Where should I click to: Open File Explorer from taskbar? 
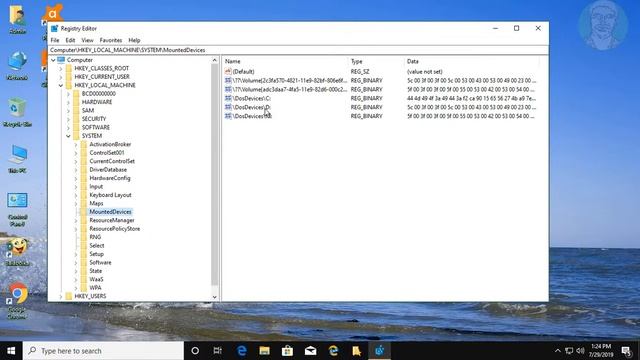(264, 351)
